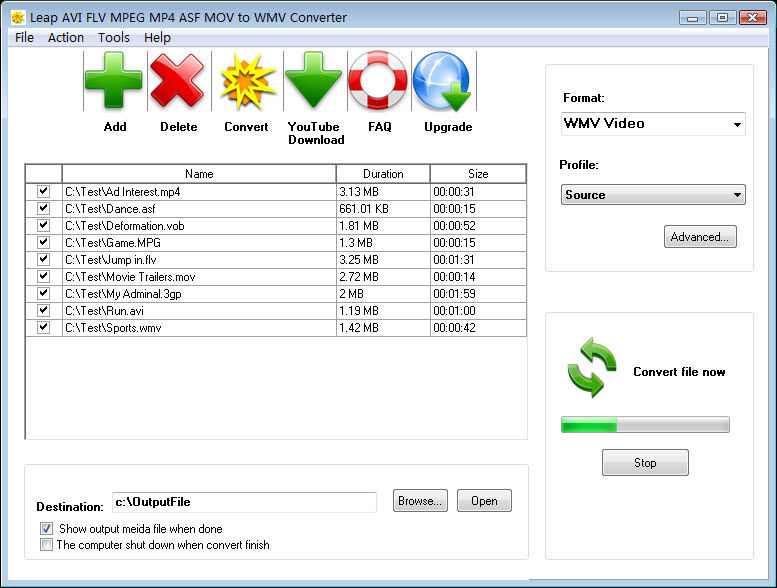Open the Action menu

tap(65, 38)
